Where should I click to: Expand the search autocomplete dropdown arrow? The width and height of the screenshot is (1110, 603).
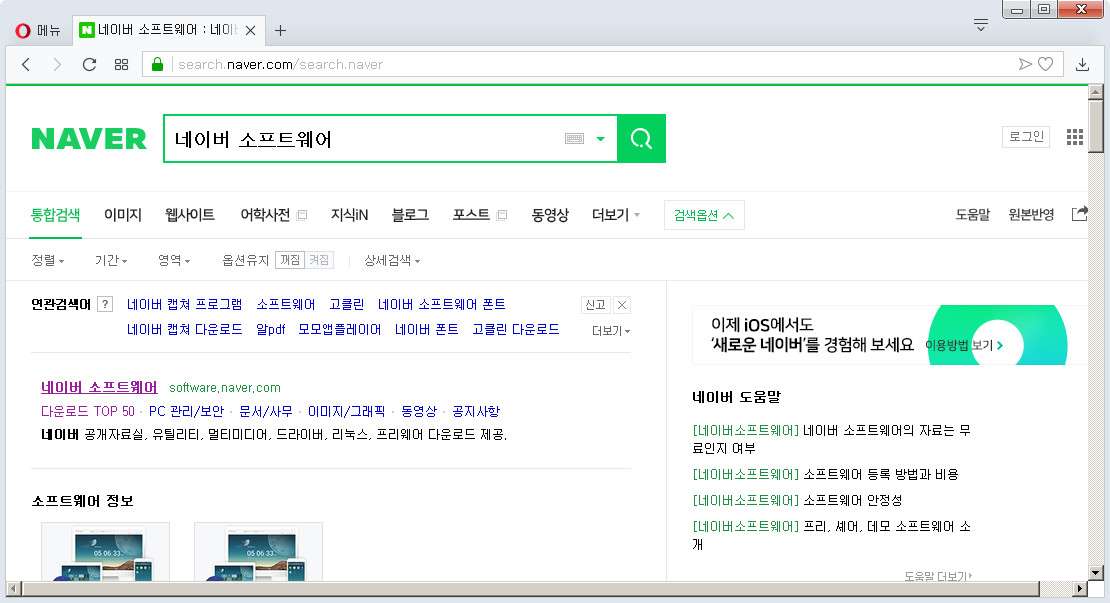click(x=600, y=139)
